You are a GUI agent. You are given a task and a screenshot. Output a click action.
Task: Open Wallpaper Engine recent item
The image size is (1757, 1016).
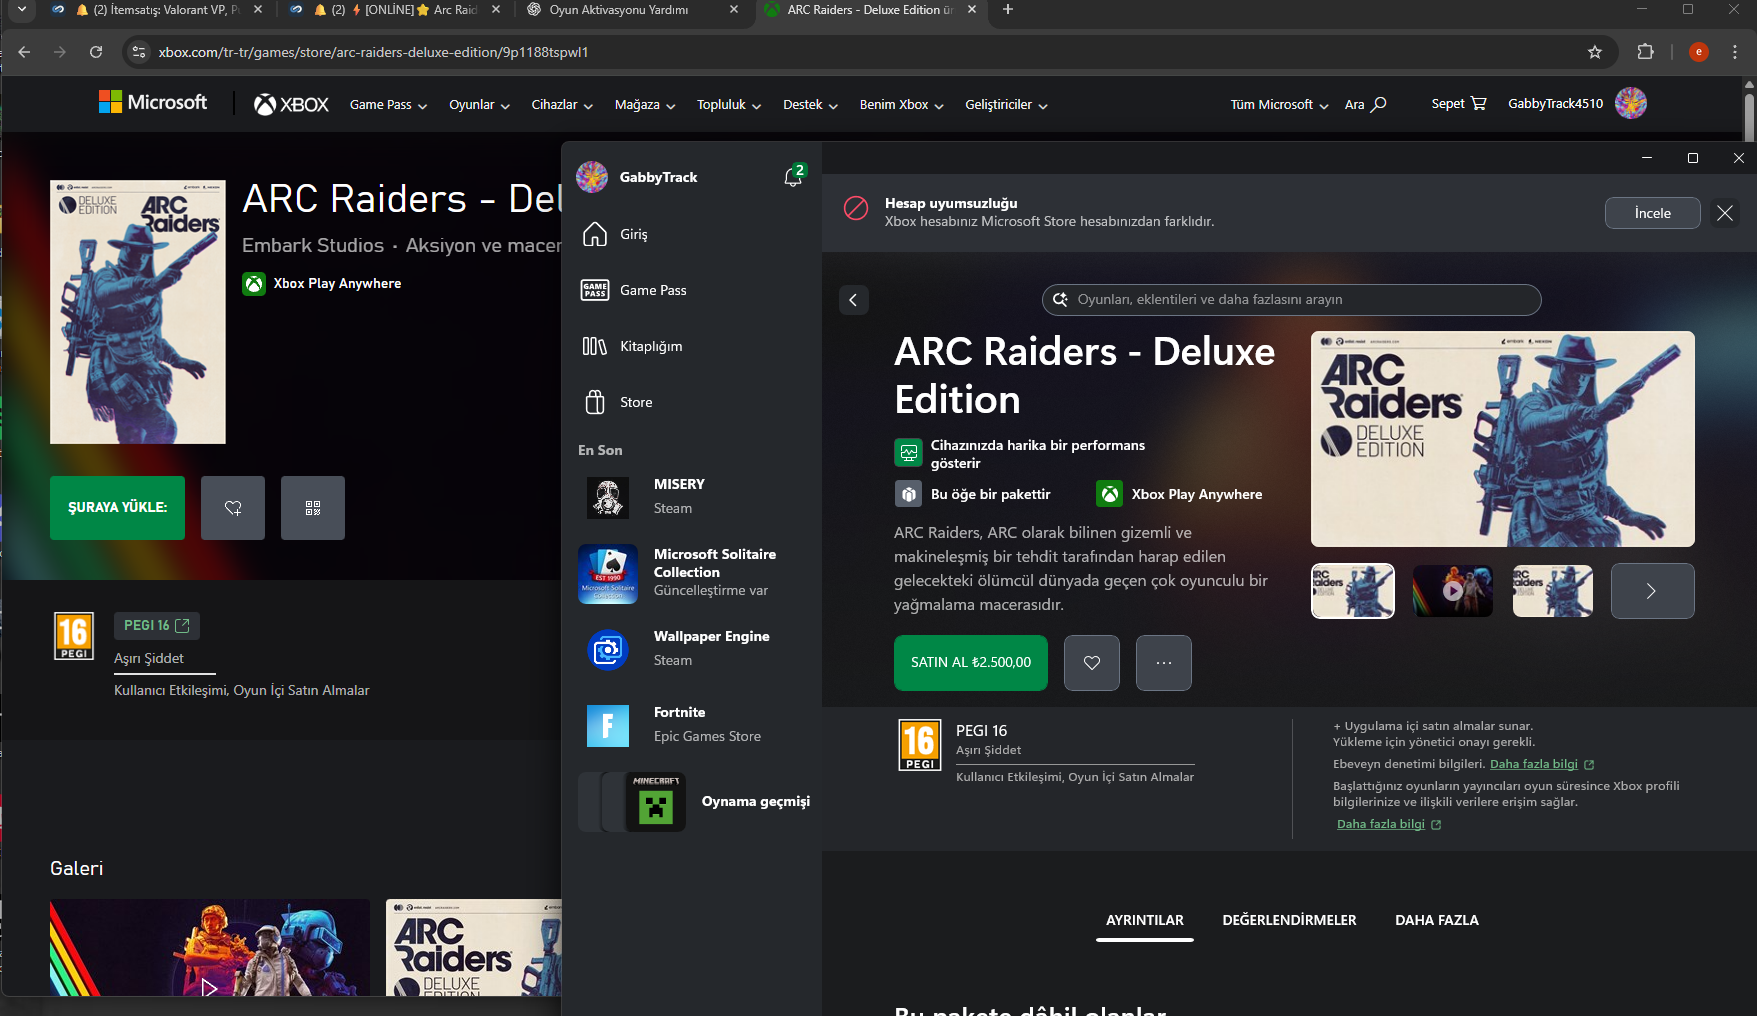pos(692,649)
